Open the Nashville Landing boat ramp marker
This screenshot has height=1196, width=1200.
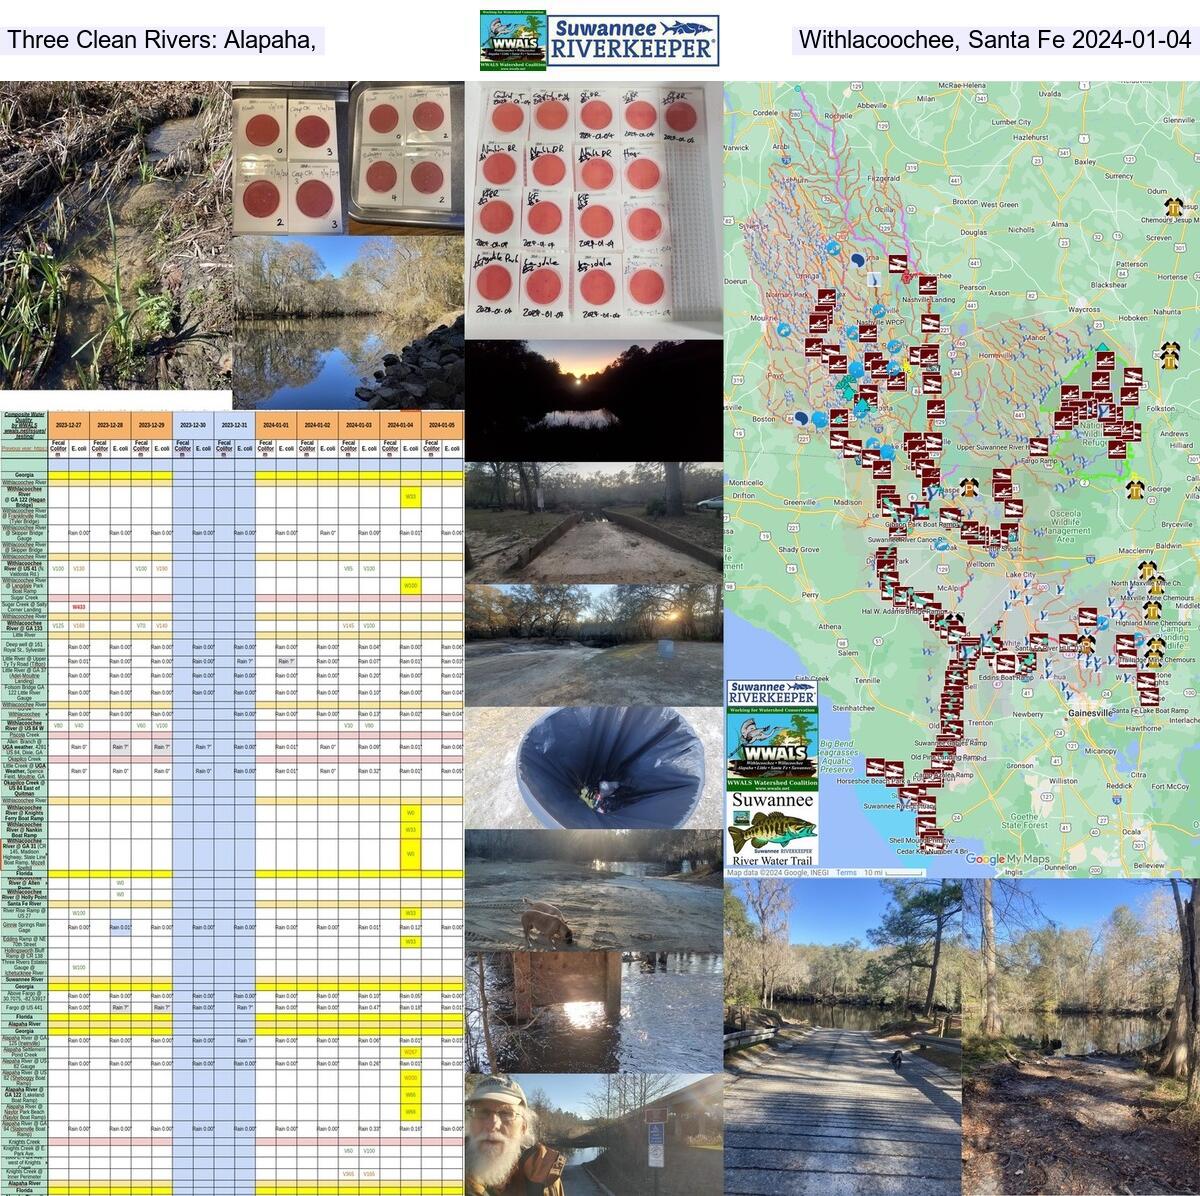tap(927, 284)
